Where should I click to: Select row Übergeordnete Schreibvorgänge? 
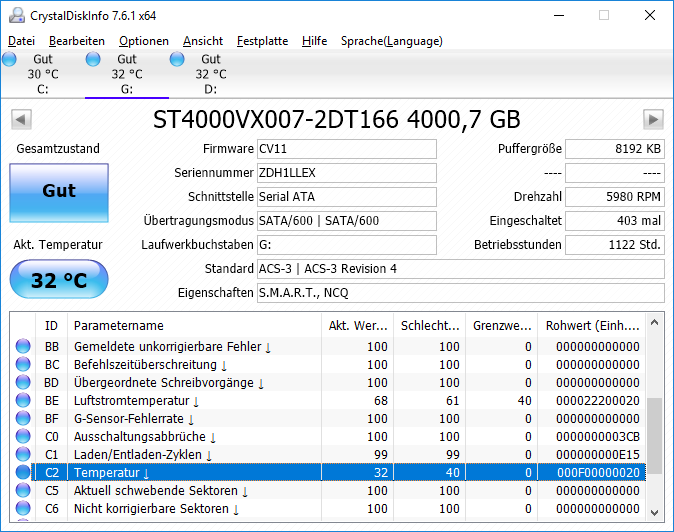[328, 382]
